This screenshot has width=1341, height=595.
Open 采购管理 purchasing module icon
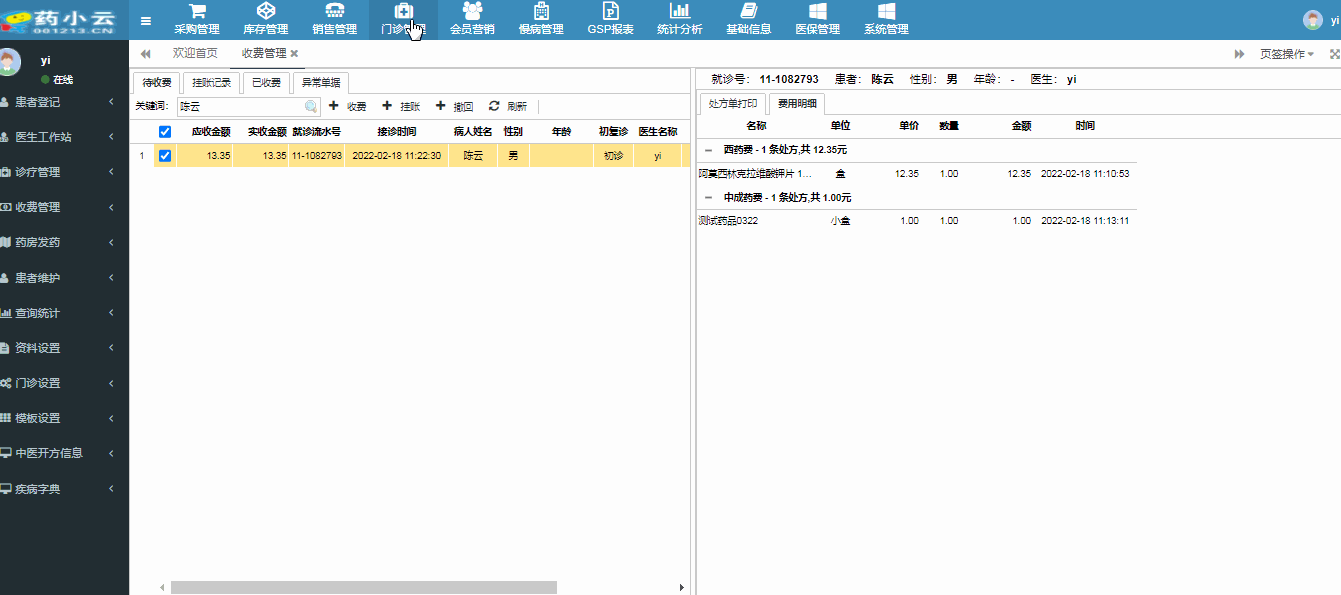click(x=197, y=11)
